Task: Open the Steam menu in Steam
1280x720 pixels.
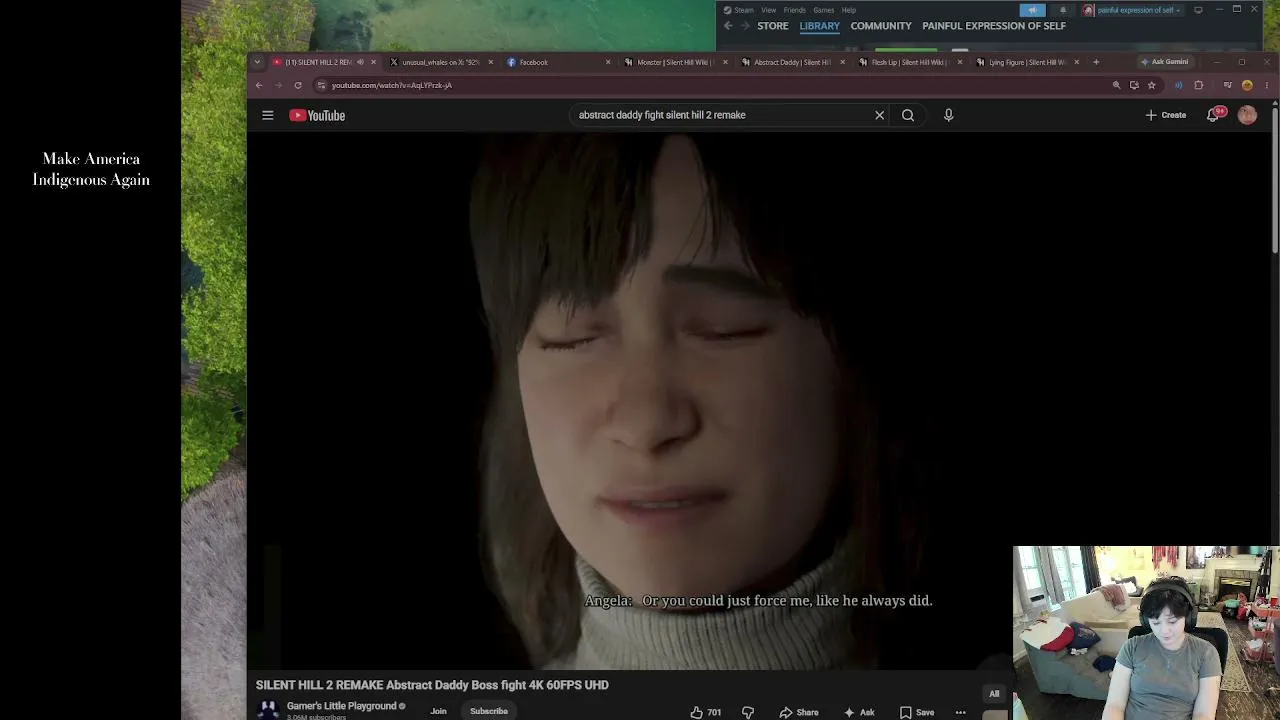Action: coord(739,10)
